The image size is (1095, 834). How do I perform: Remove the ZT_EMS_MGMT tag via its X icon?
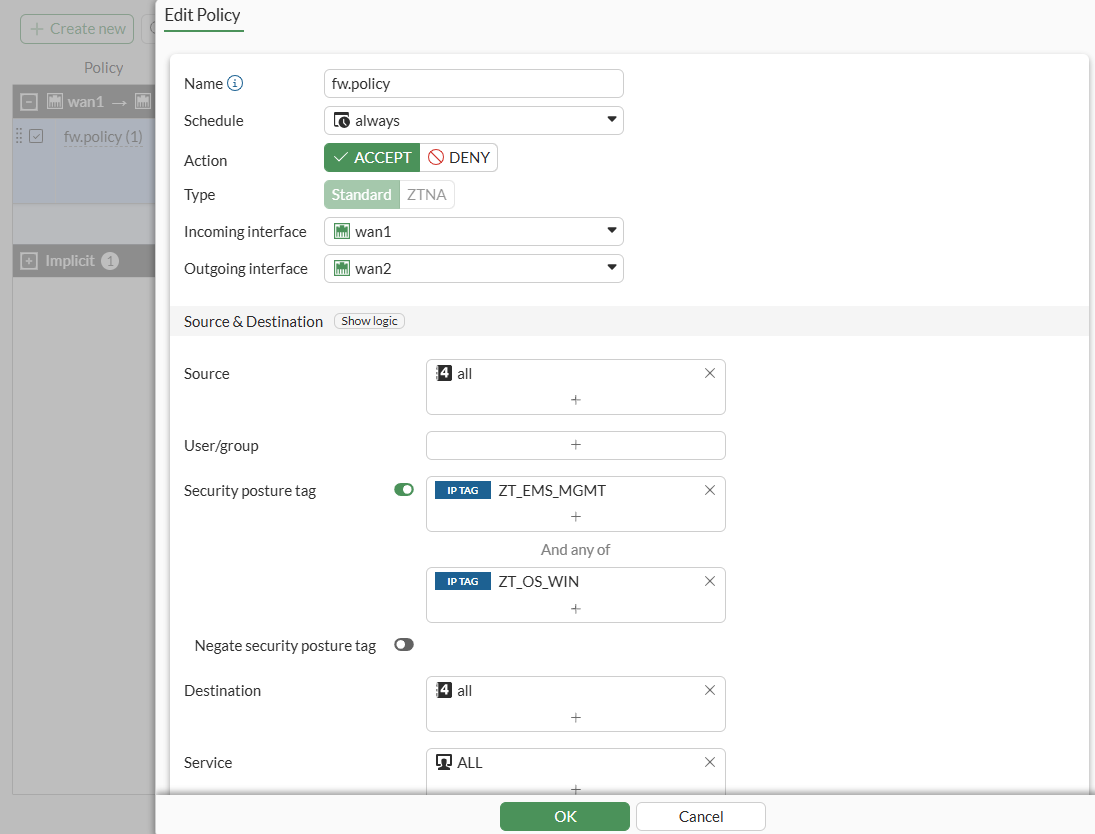[x=710, y=490]
